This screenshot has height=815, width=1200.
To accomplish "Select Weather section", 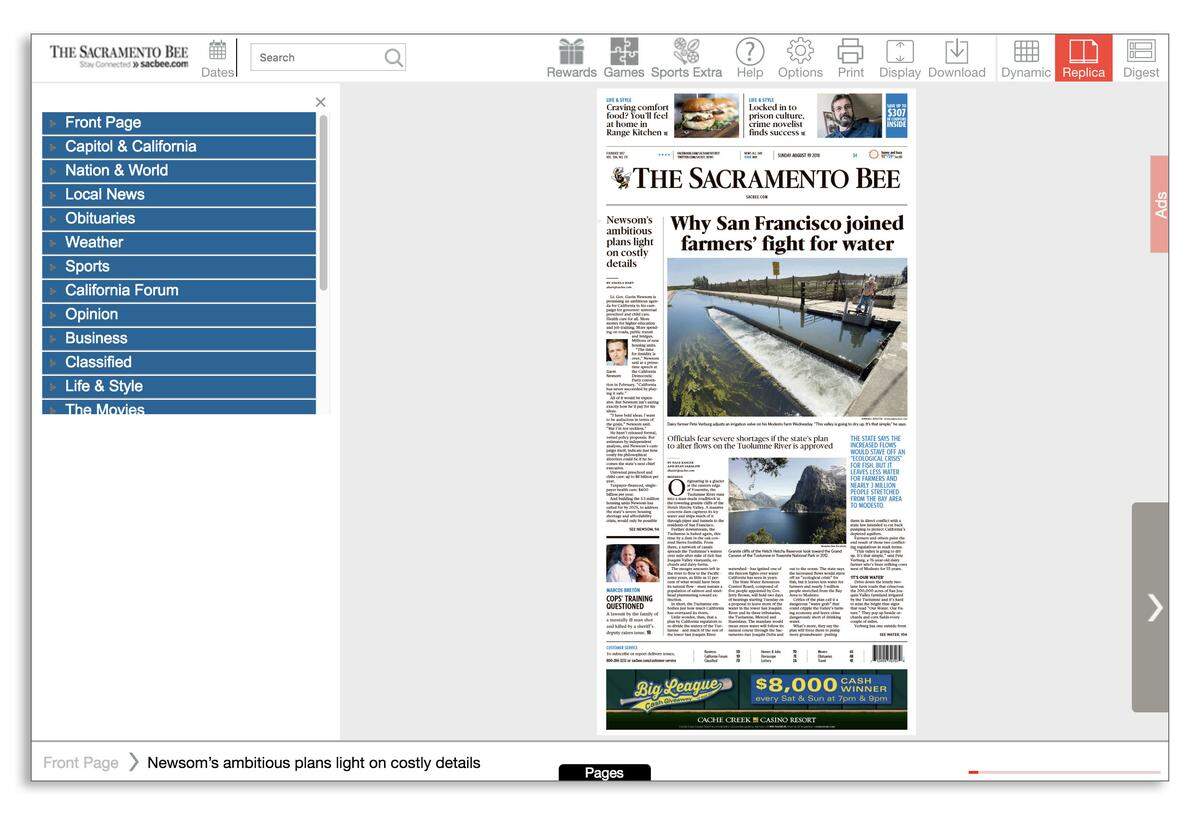I will (179, 242).
